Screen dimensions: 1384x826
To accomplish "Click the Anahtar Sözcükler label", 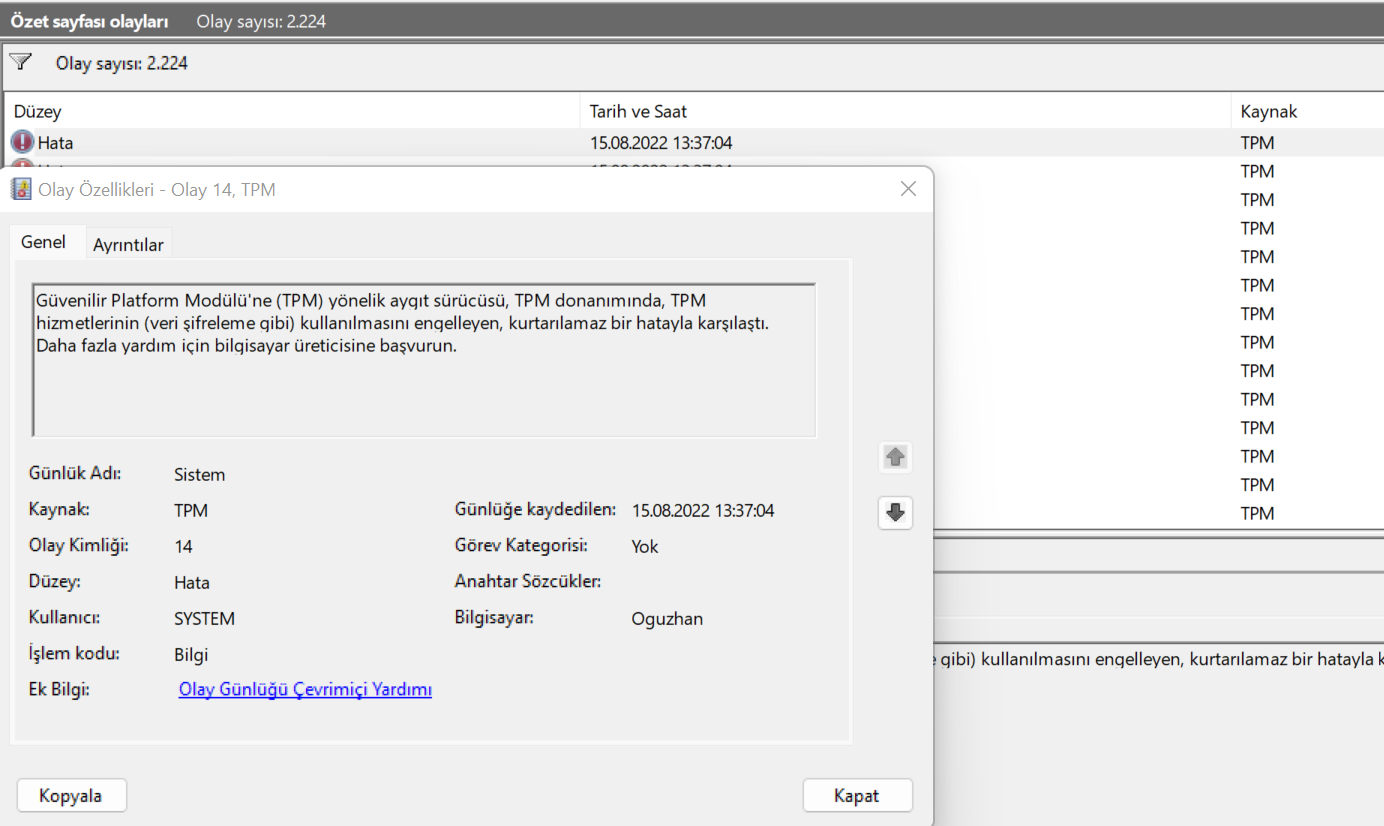I will [528, 581].
